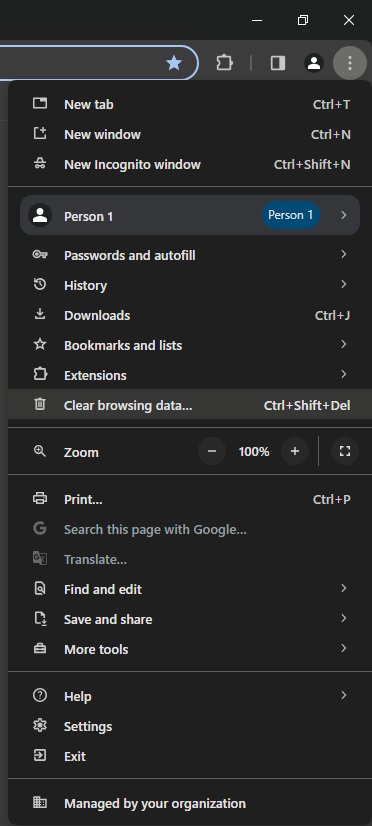Screen dimensions: 372x826
Task: Click the three-dot Chrome menu button
Action: pyautogui.click(x=349, y=63)
